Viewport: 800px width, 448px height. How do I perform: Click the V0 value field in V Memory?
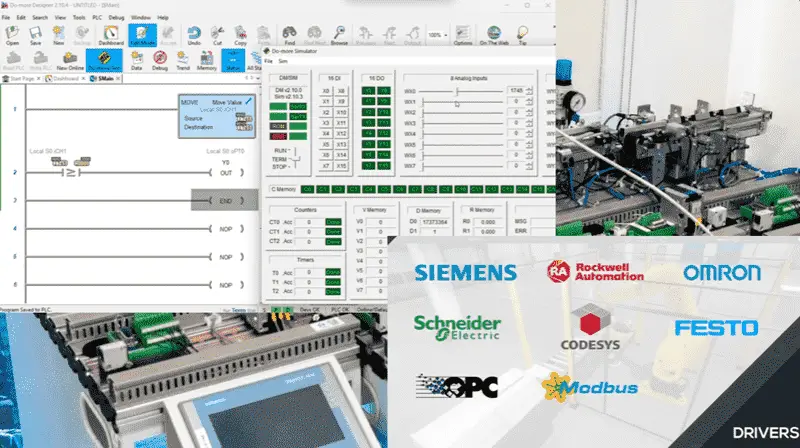(x=380, y=222)
